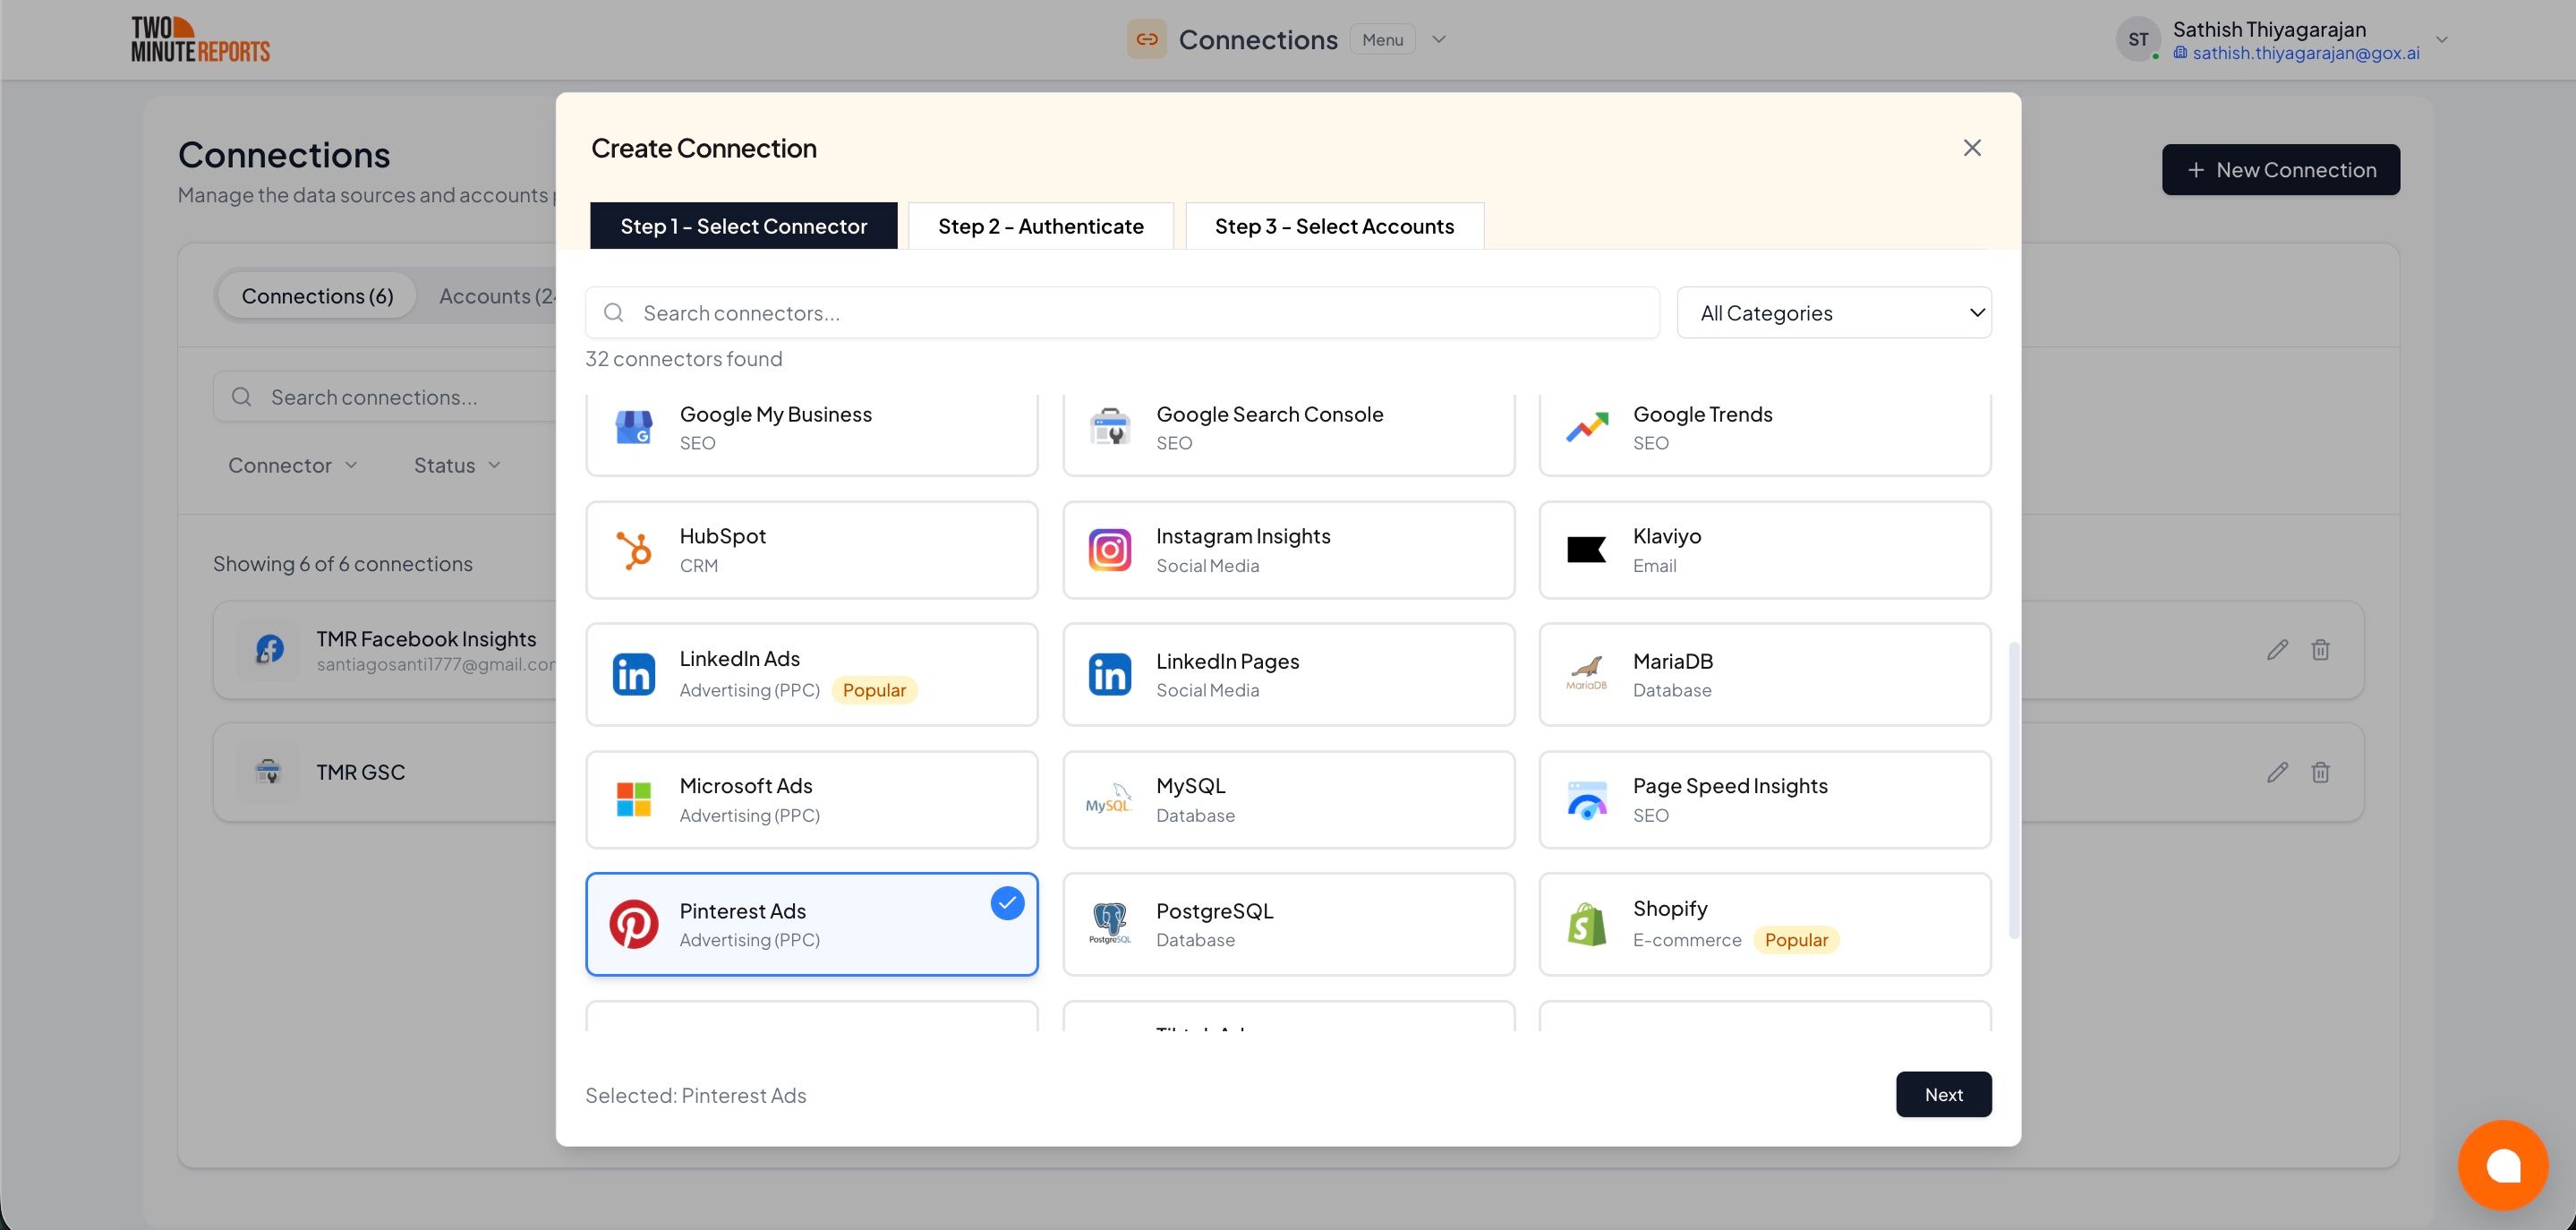This screenshot has height=1230, width=2576.
Task: Click the connector list scrollbar
Action: 2013,790
